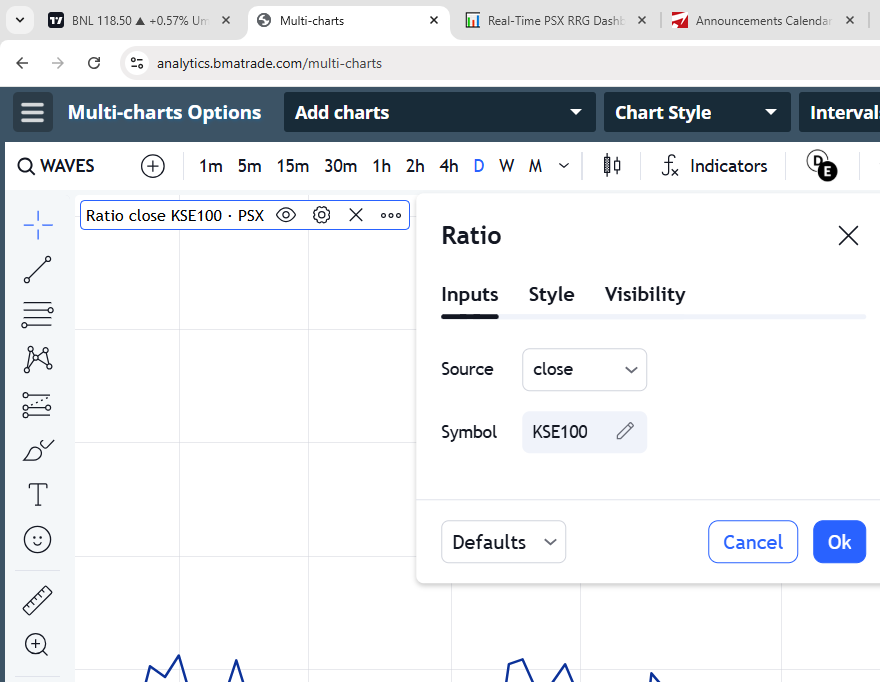This screenshot has width=880, height=682.
Task: Open the candlestick chart type selector
Action: tap(612, 166)
